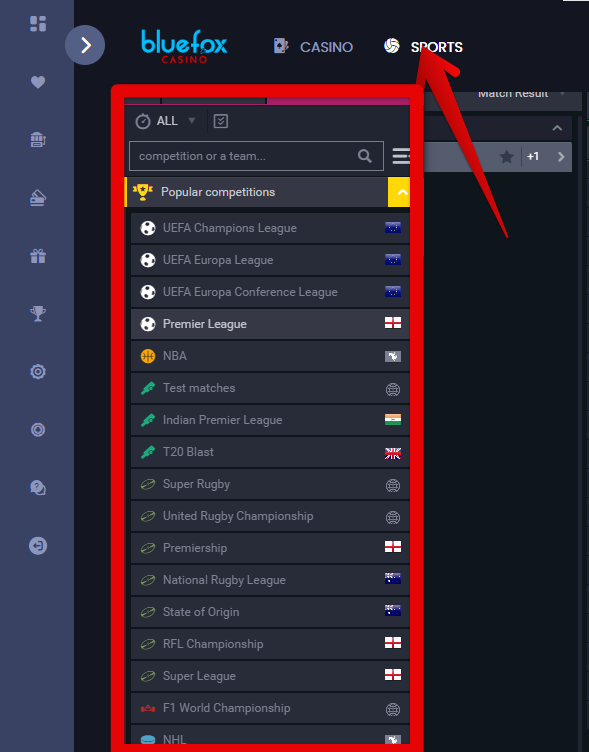Click the logout icon in the sidebar
Screen dimensions: 589x752
tap(38, 546)
